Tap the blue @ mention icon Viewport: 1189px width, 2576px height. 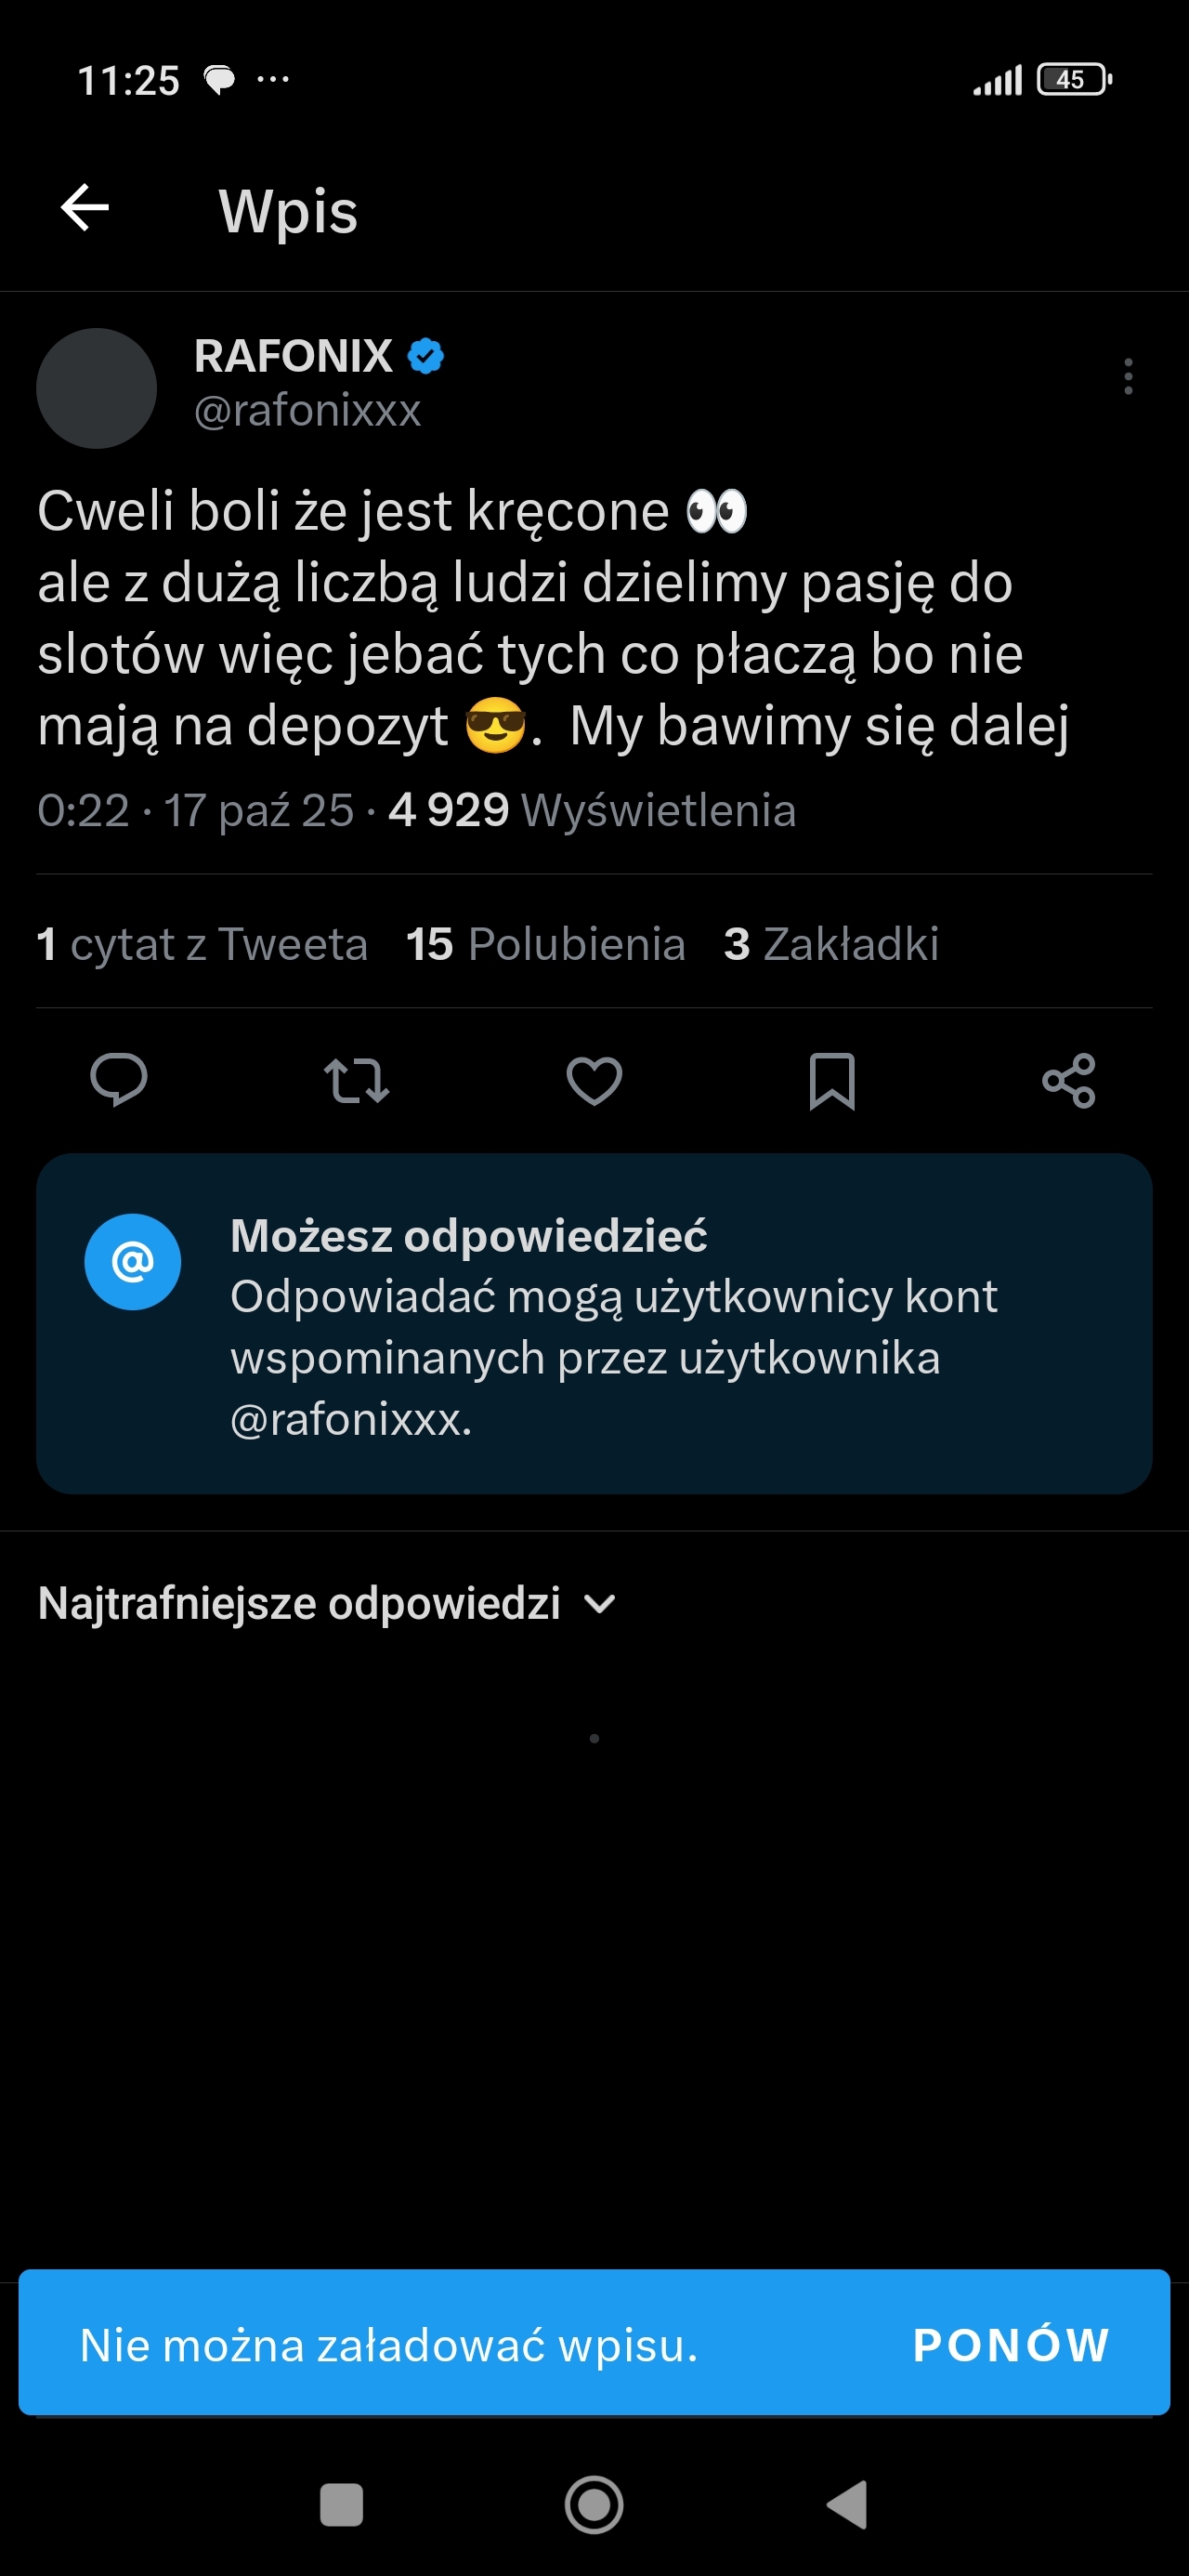pyautogui.click(x=133, y=1261)
